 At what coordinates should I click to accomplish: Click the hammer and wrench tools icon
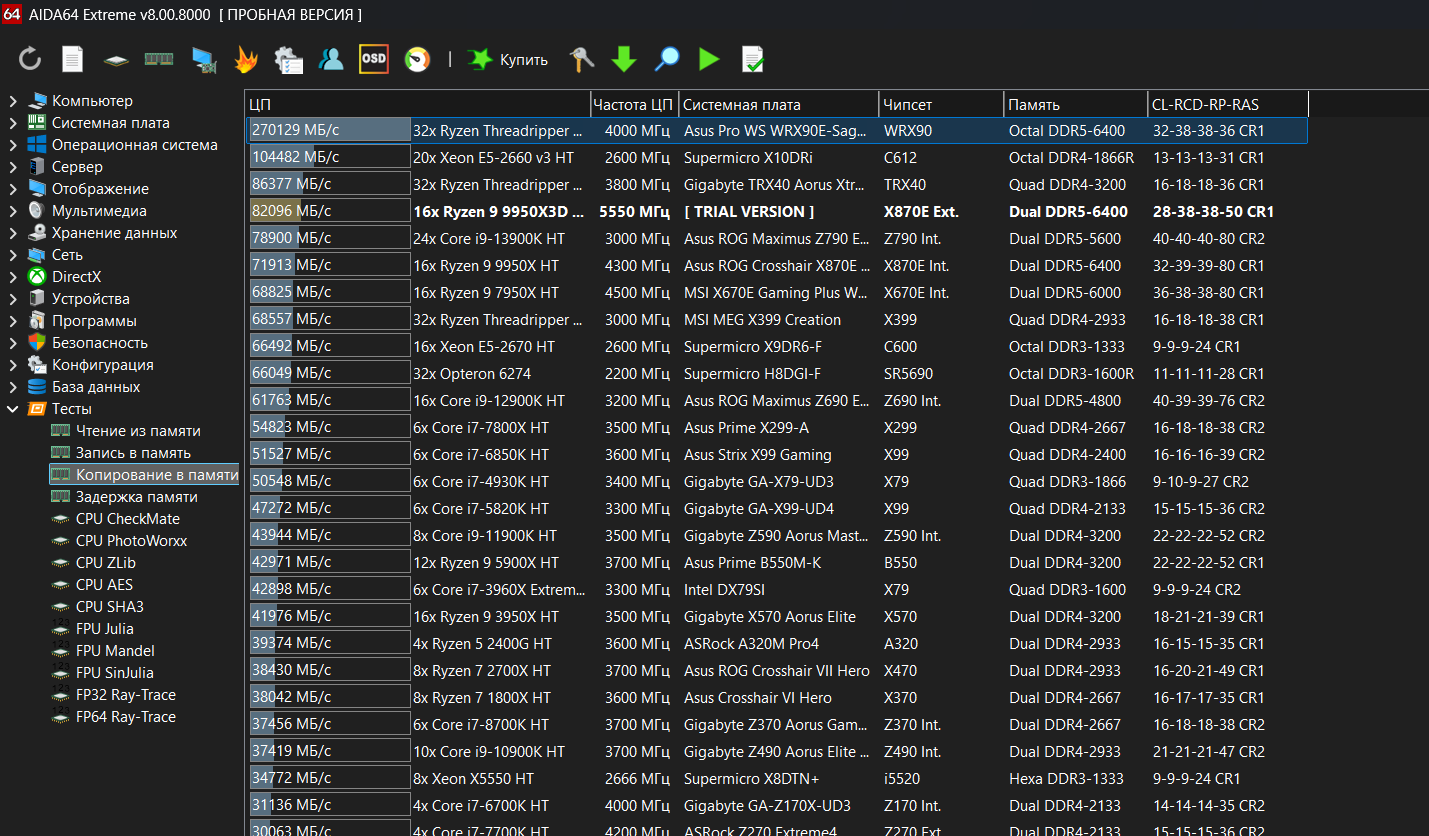[x=581, y=60]
